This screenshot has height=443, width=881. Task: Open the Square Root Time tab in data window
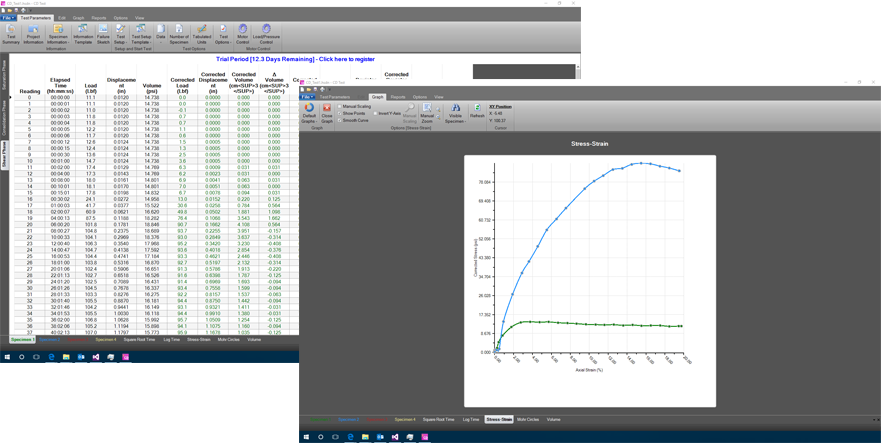pyautogui.click(x=139, y=340)
